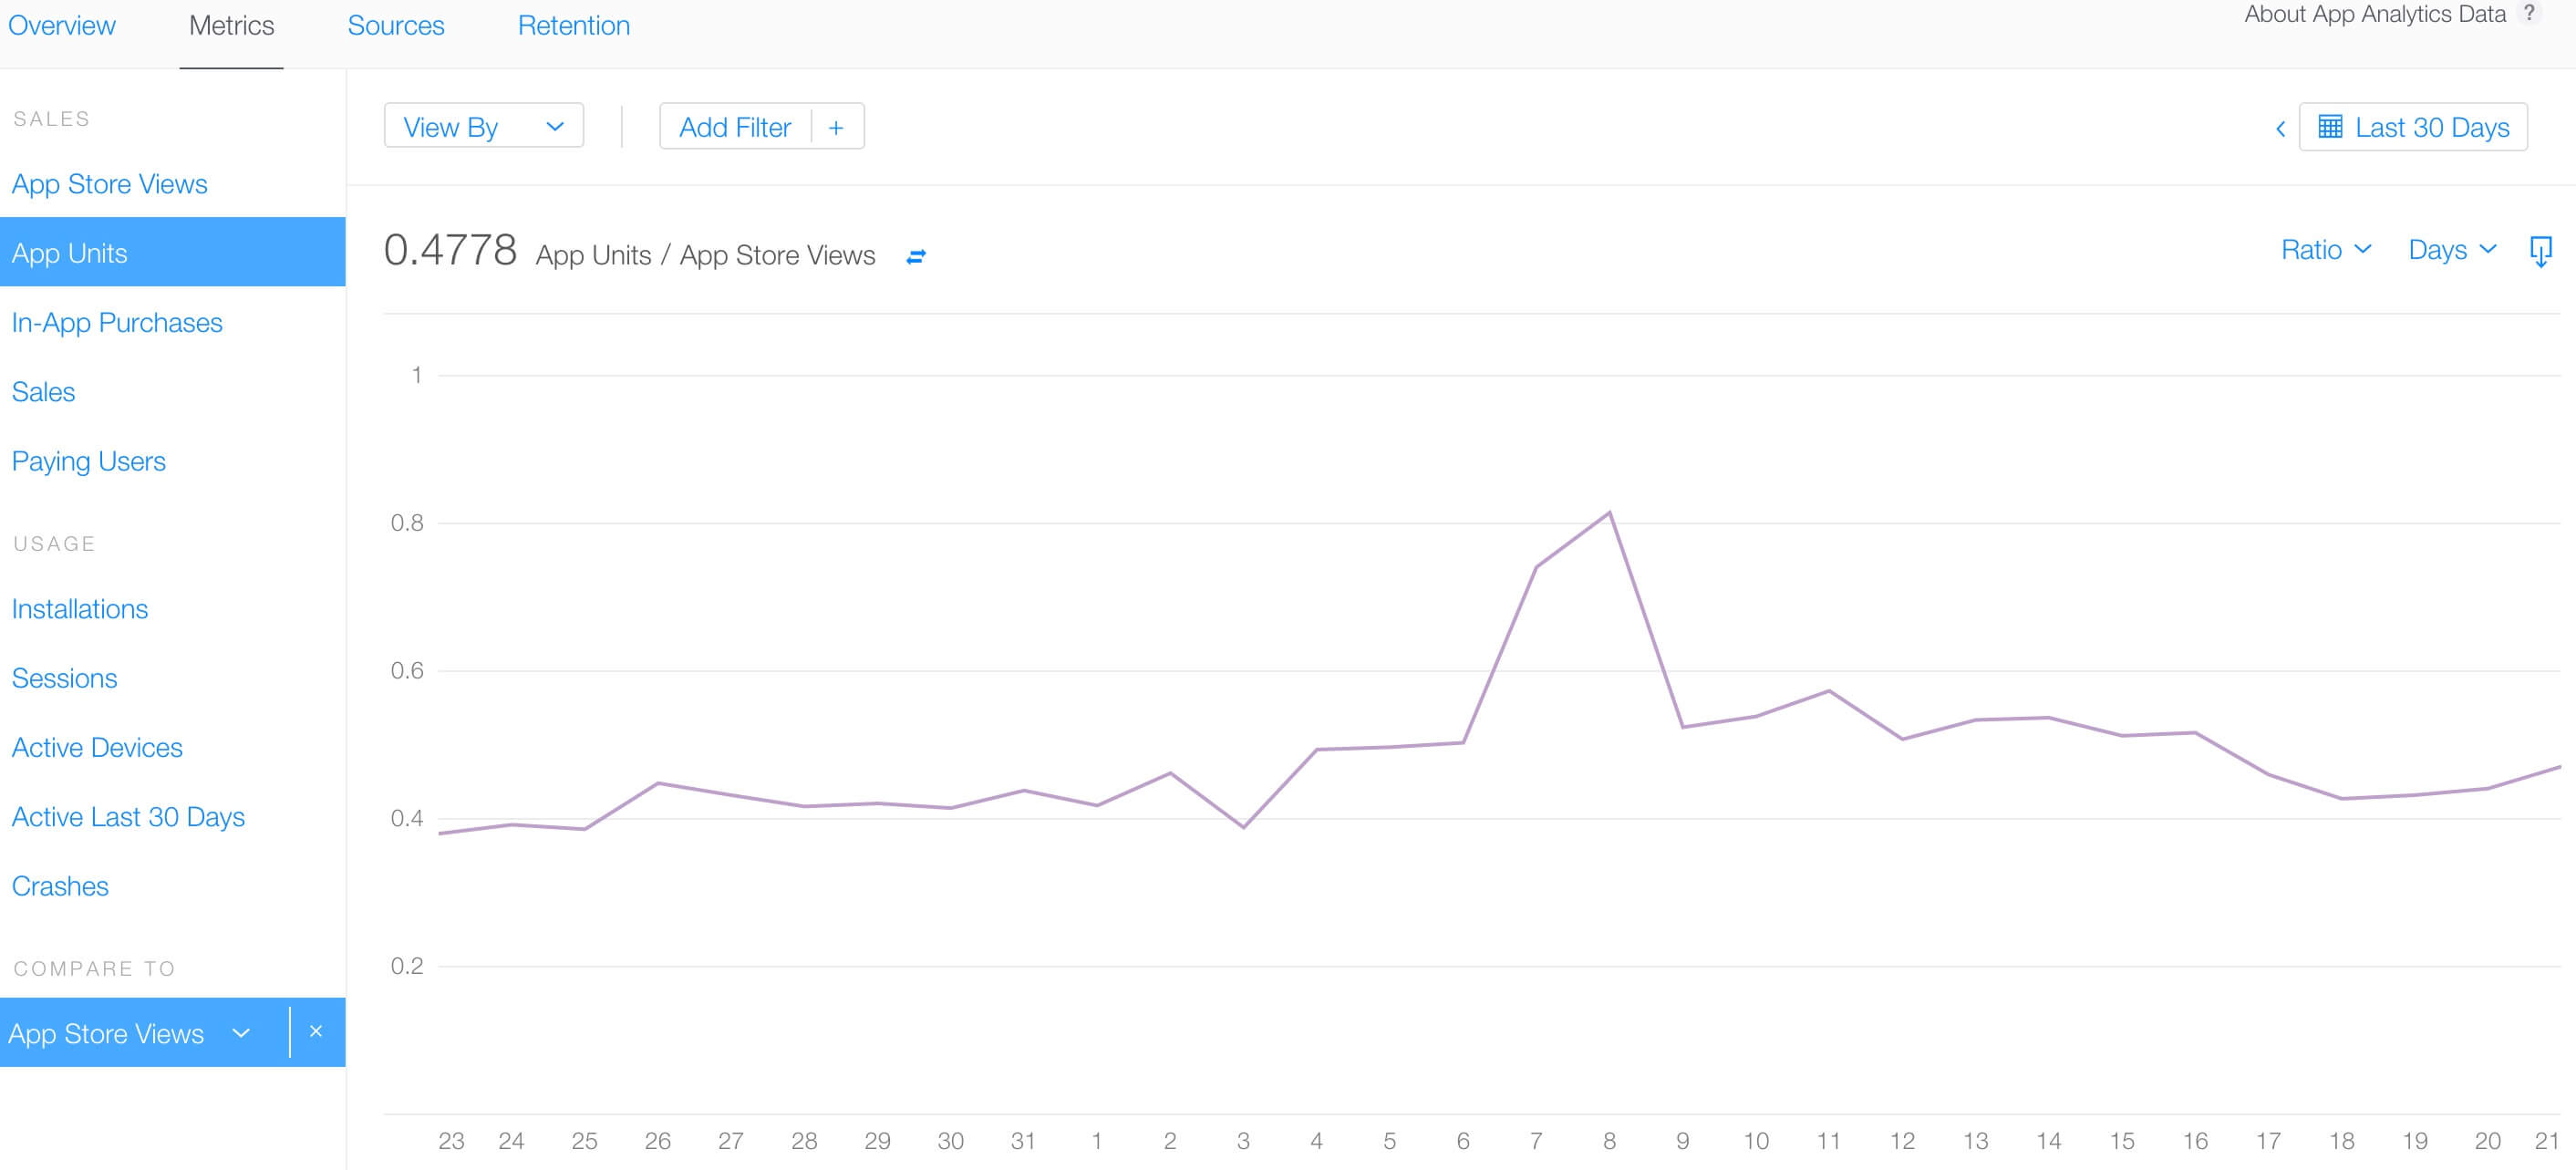Switch to the Retention tab

574,25
